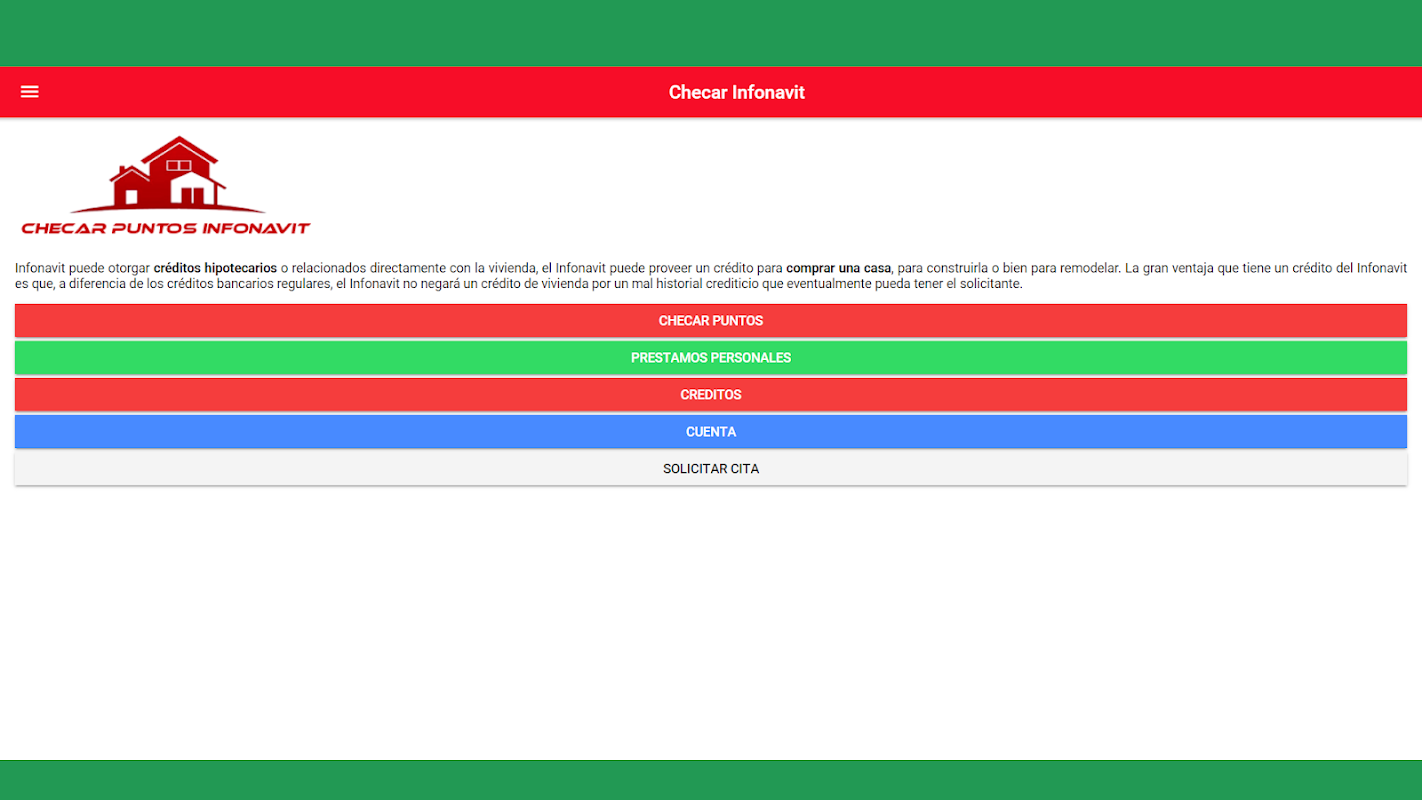Screen dimensions: 1422x800
Task: Open the hamburger menu icon
Action: tap(30, 92)
